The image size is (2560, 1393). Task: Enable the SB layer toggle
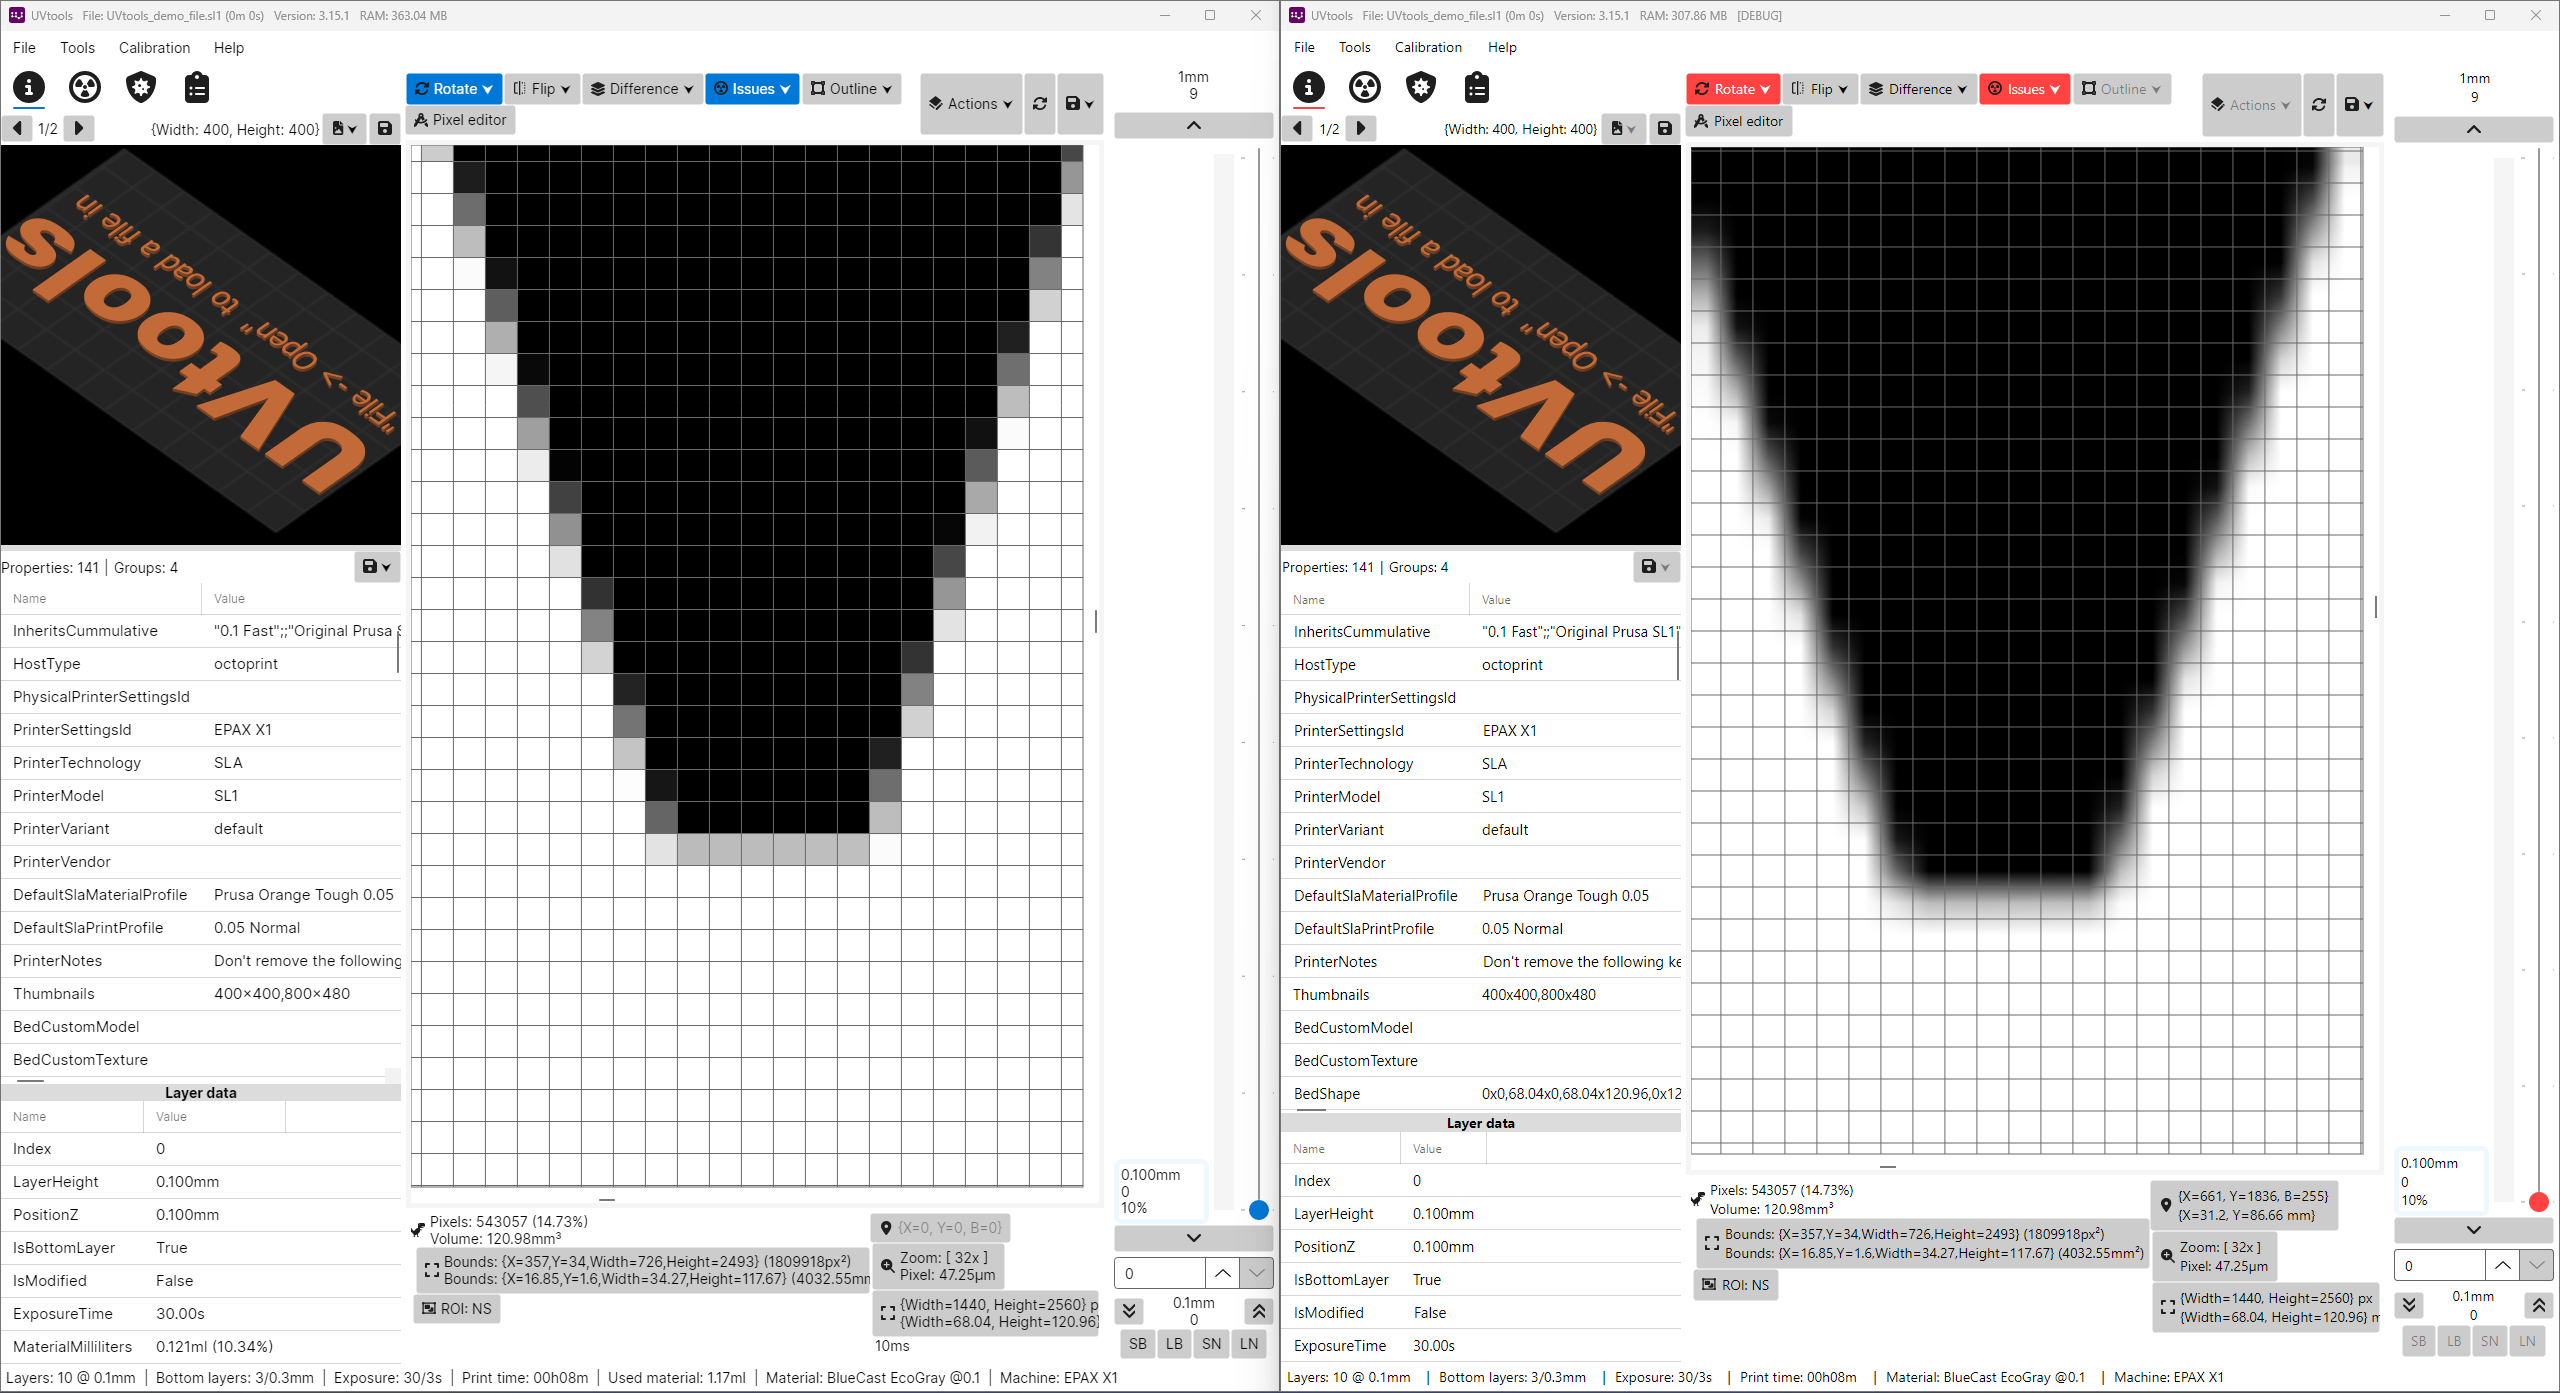[x=1137, y=1344]
